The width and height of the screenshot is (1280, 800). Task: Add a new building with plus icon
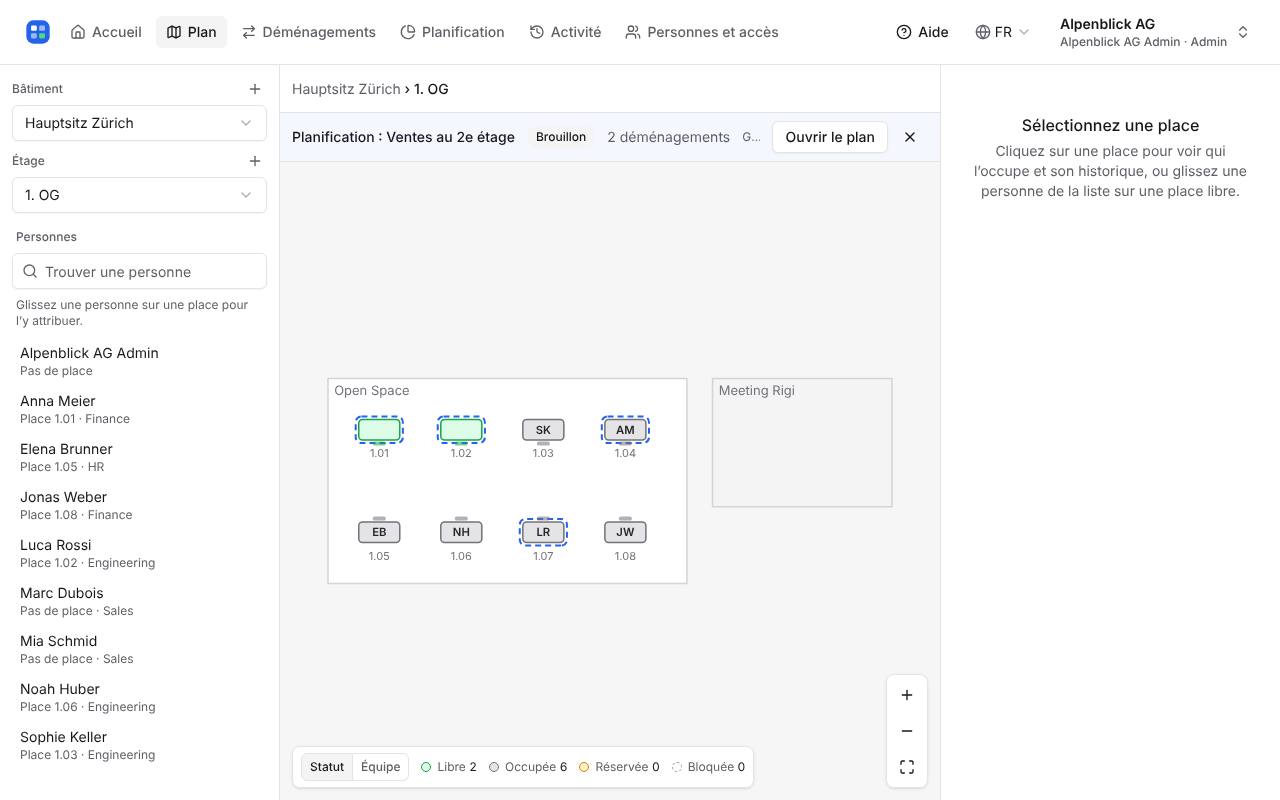click(x=255, y=89)
